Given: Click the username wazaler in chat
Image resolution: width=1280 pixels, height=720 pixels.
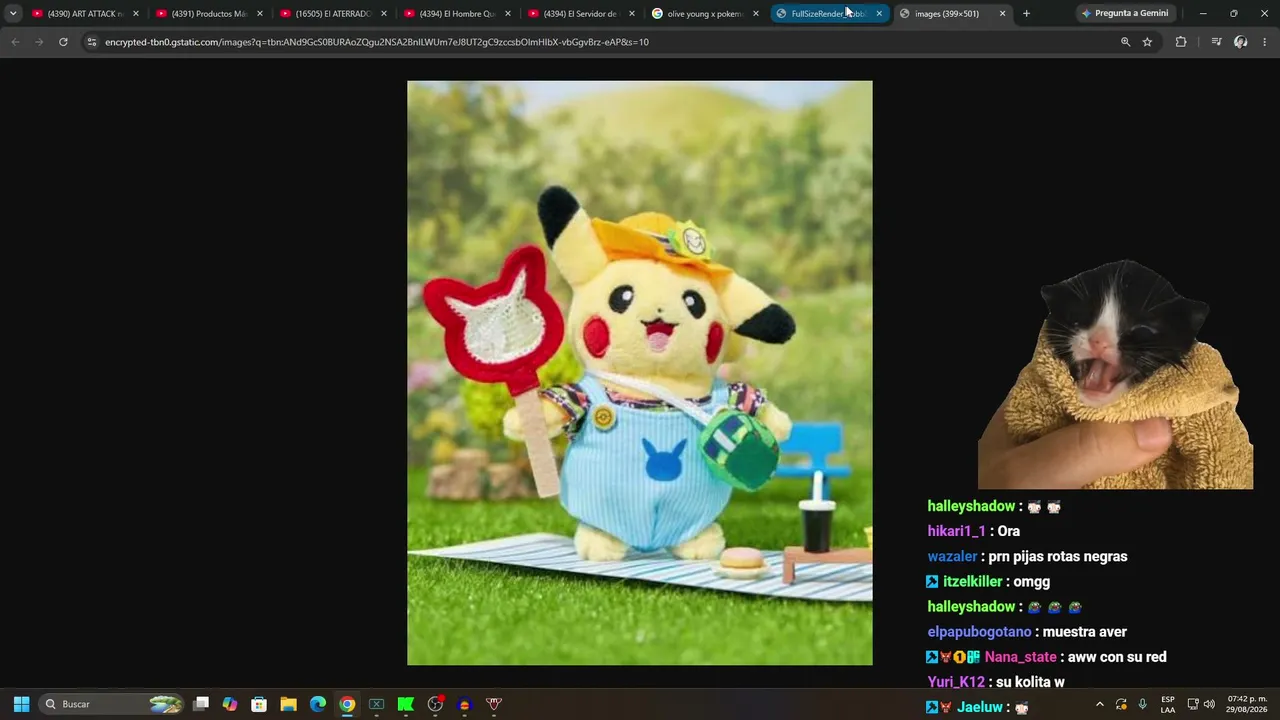Looking at the screenshot, I should (952, 556).
